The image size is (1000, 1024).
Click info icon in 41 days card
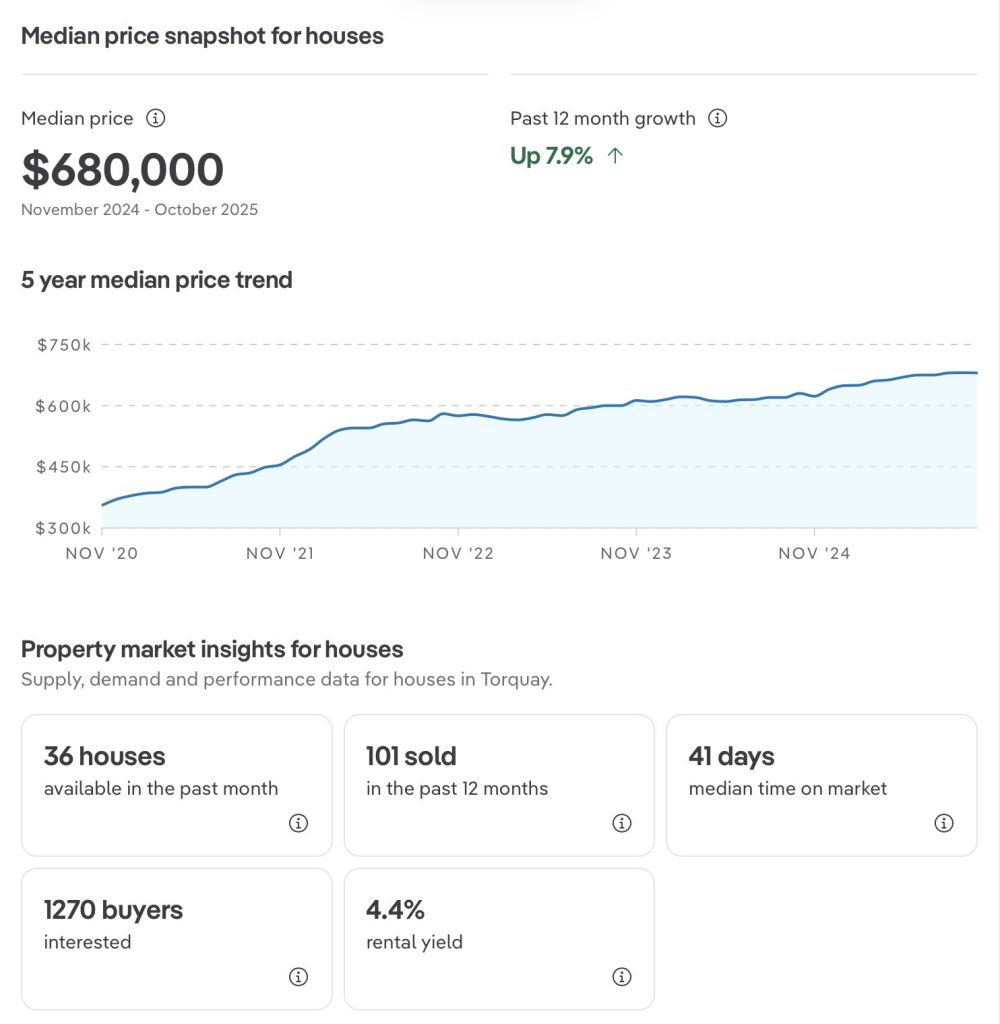[943, 823]
